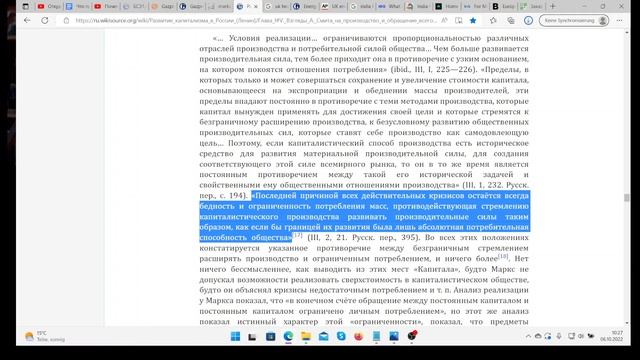This screenshot has width=640, height=360.
Task: Open the Downloads icon
Action: pos(528,20)
